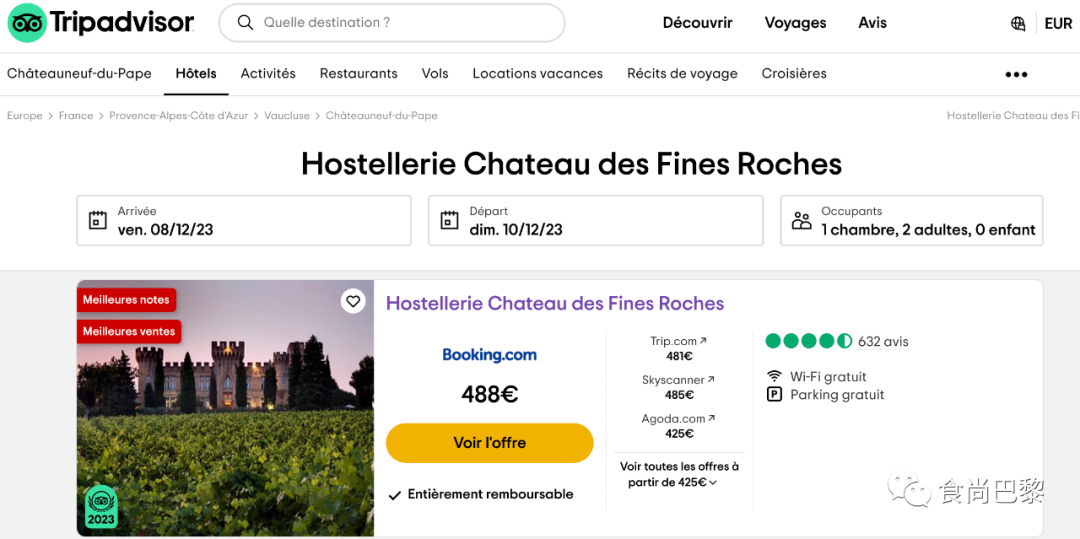Switch to the Restaurants tab
1080x539 pixels.
(x=358, y=74)
